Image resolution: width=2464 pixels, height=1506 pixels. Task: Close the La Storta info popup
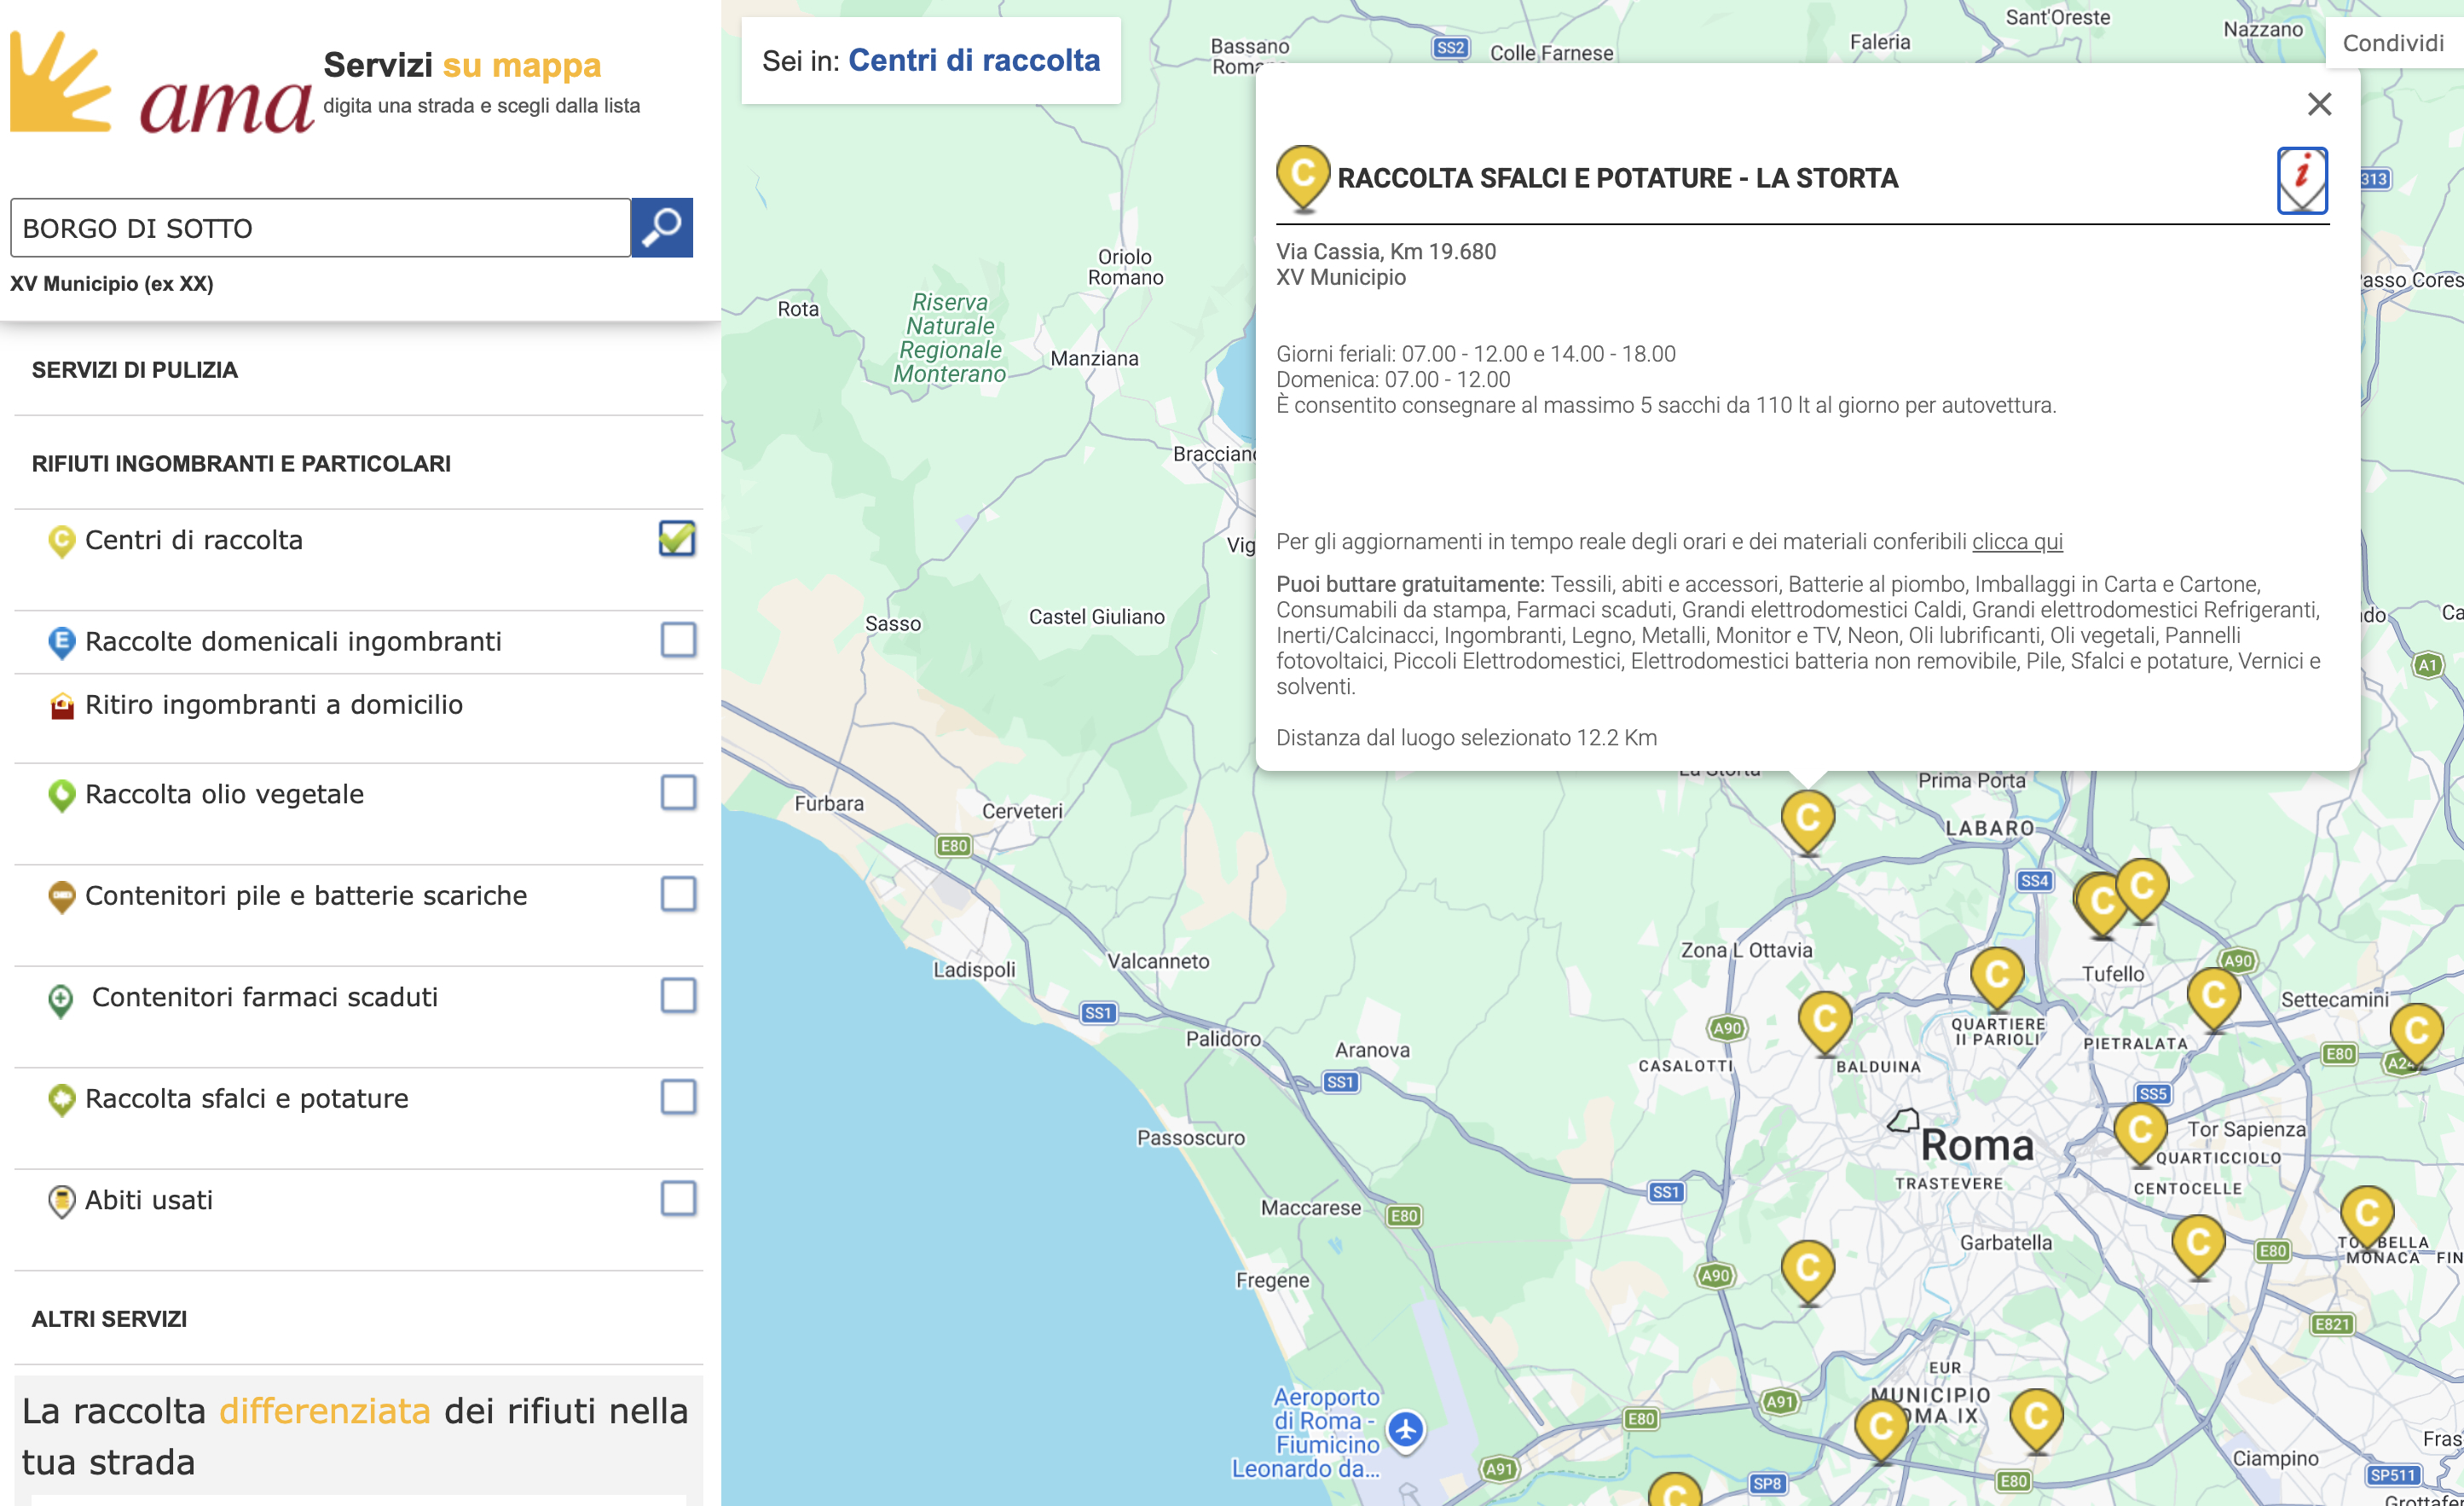(2319, 104)
